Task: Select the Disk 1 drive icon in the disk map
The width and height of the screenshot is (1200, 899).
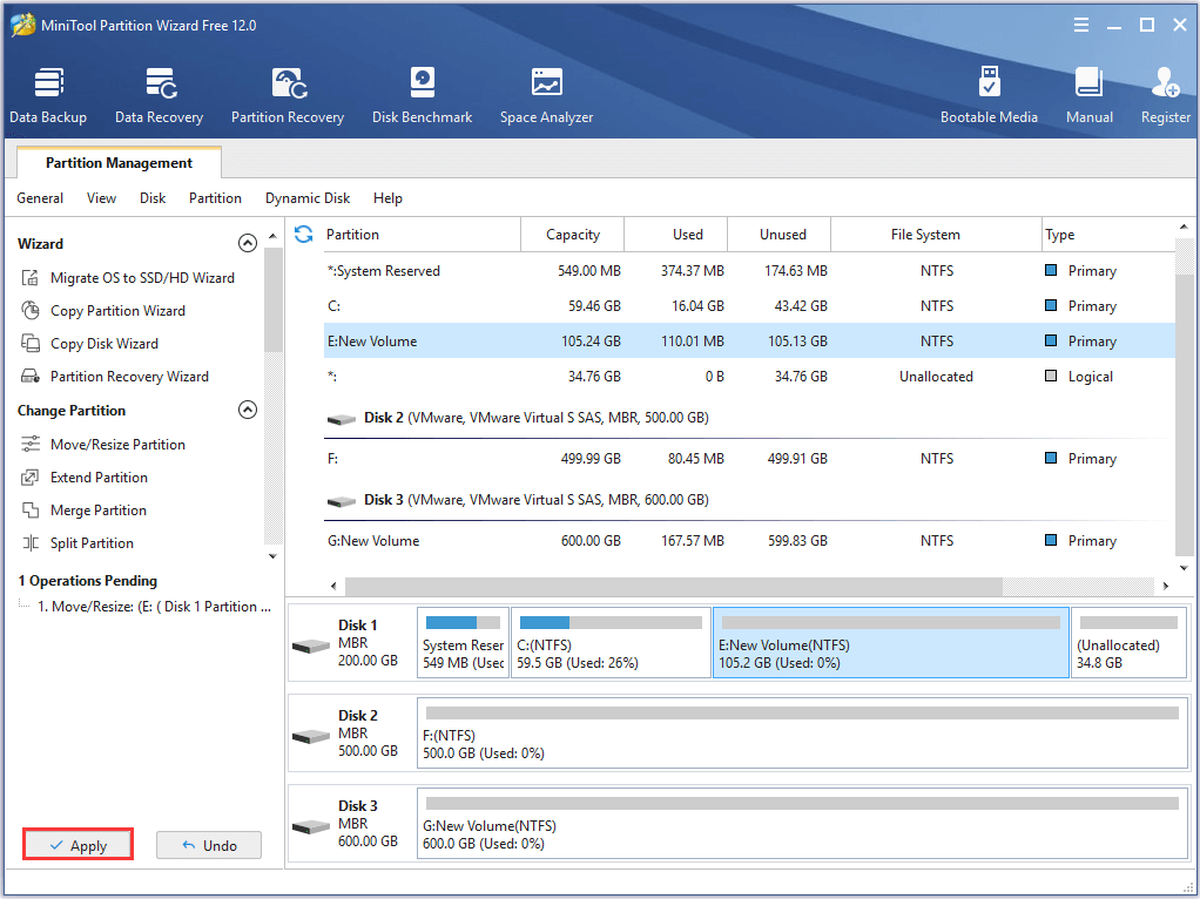Action: (311, 646)
